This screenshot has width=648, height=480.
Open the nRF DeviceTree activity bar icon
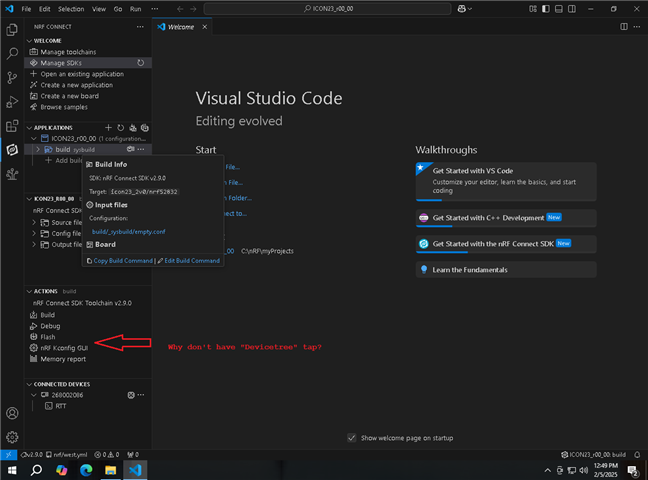[x=12, y=174]
